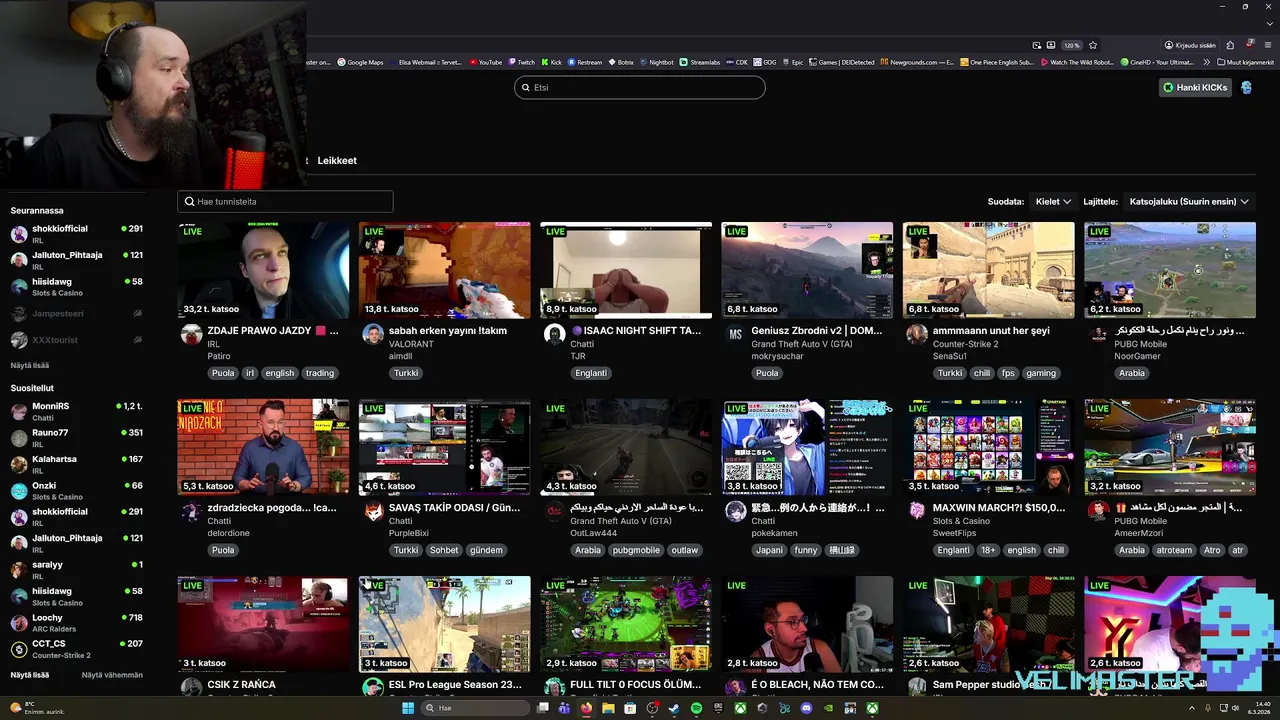Click the Hae tunnisteita tag search field
The height and width of the screenshot is (720, 1280).
[x=285, y=201]
